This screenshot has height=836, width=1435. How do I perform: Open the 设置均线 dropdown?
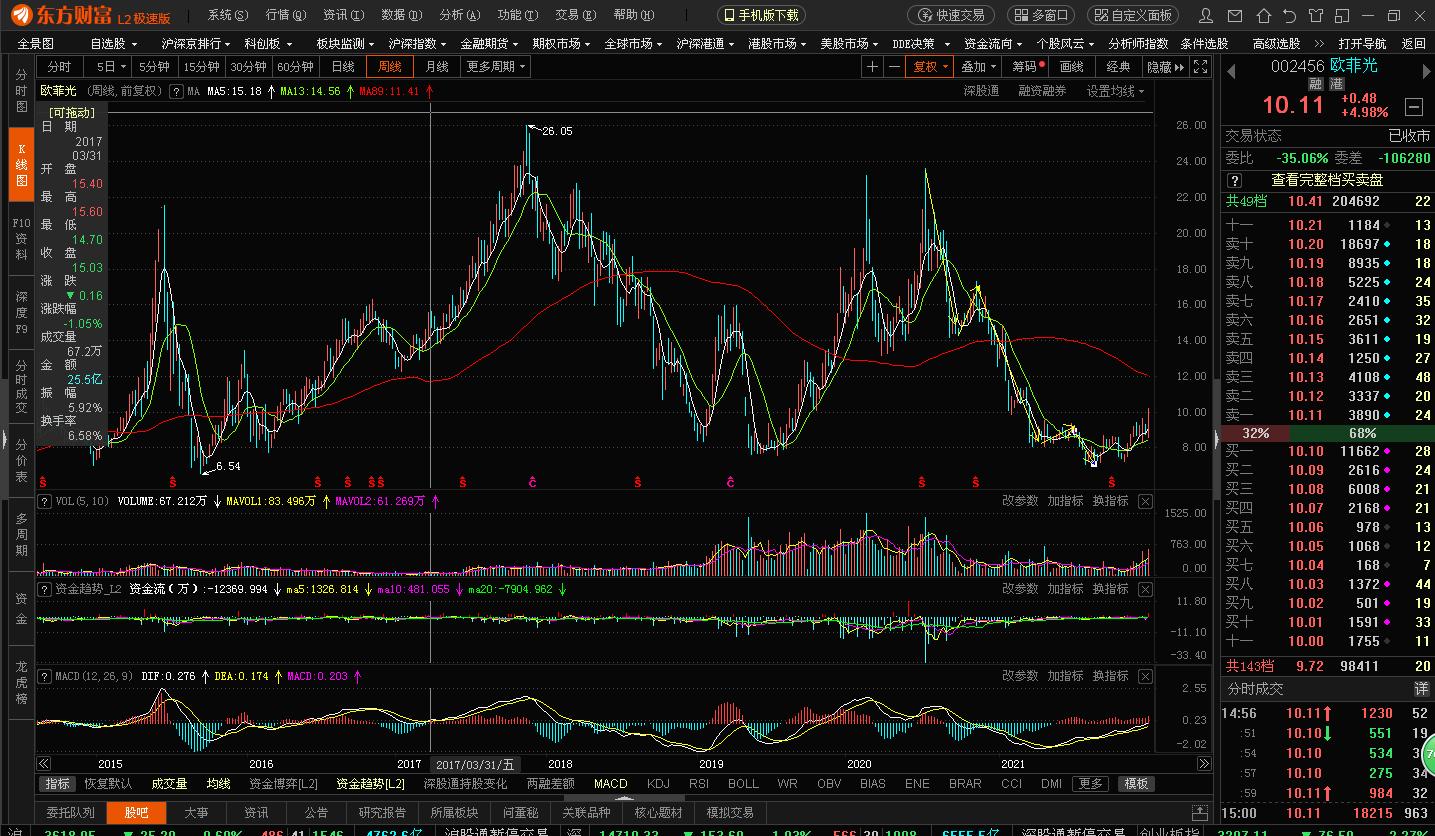[1115, 91]
